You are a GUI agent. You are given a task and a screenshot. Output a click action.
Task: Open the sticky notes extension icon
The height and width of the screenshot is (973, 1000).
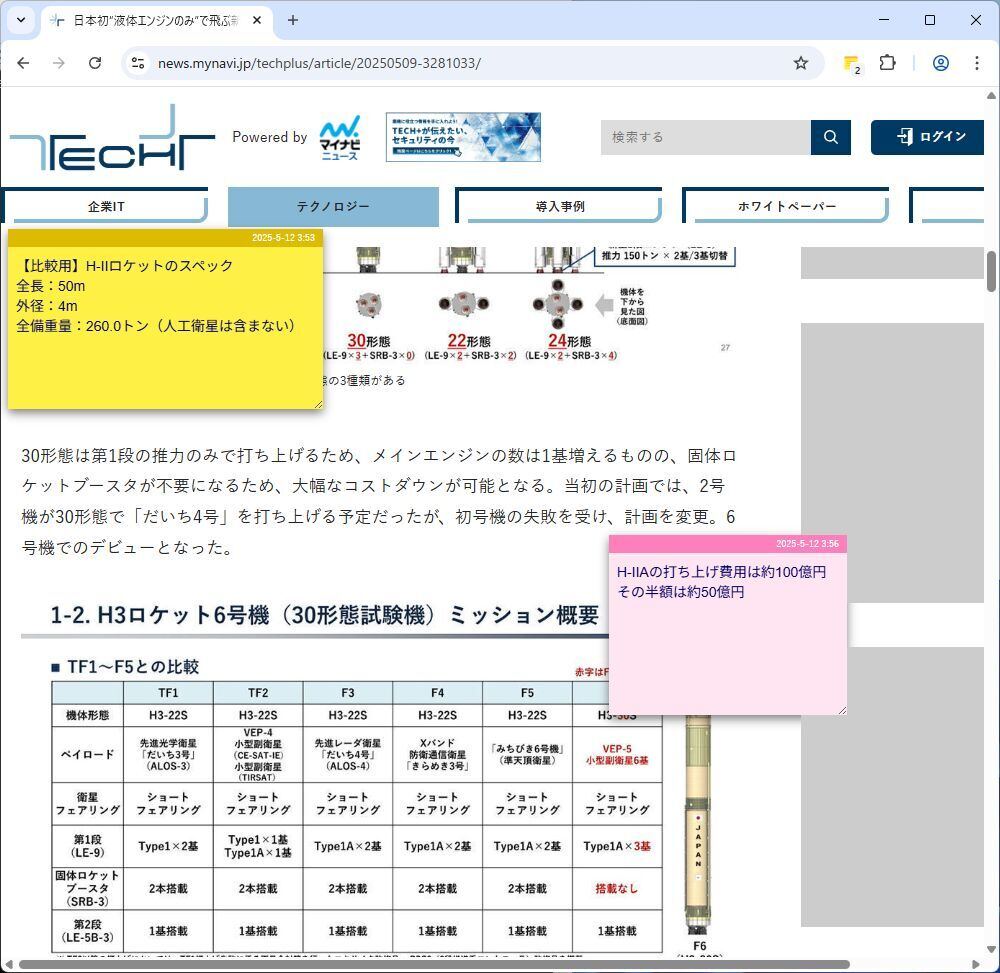851,64
